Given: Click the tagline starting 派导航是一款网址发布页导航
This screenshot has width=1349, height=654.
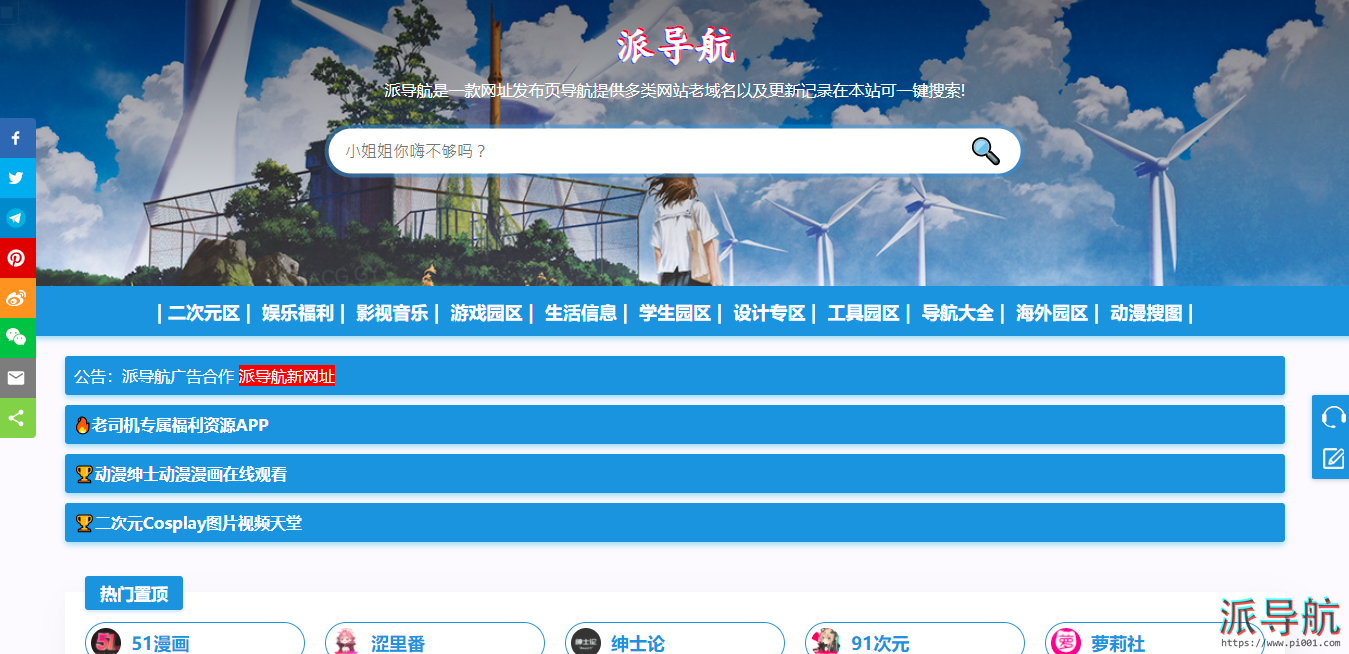Looking at the screenshot, I should [675, 90].
